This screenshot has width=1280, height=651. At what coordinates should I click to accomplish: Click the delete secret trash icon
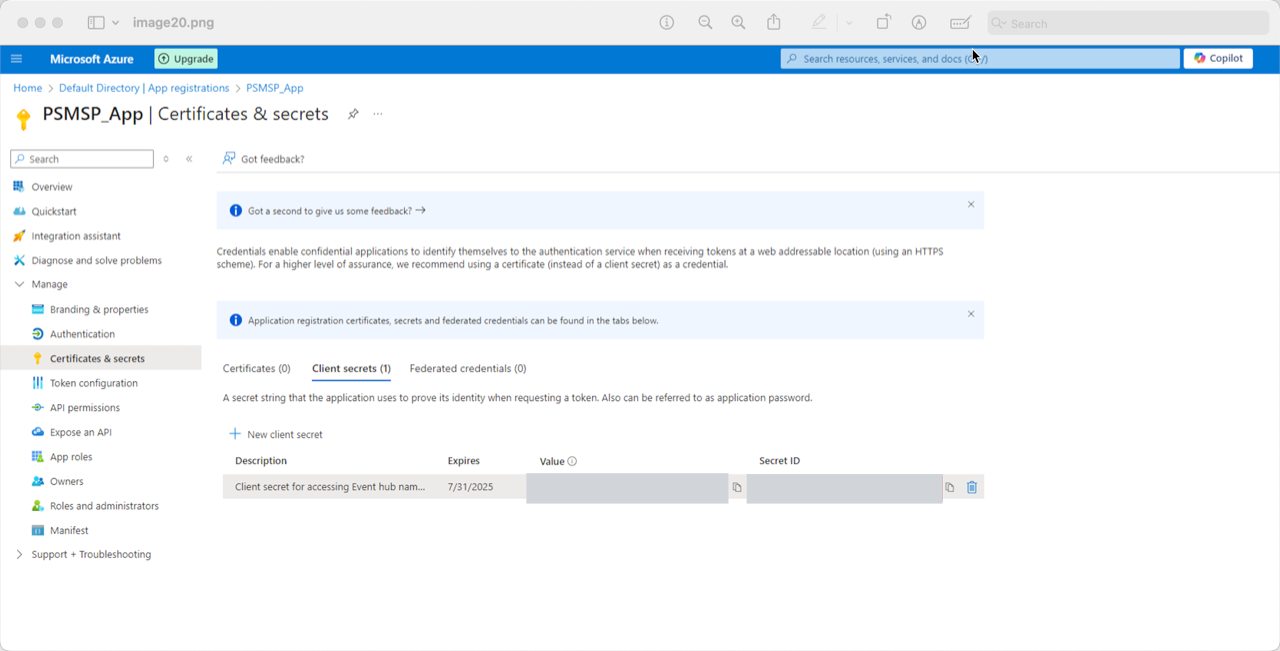tap(971, 487)
